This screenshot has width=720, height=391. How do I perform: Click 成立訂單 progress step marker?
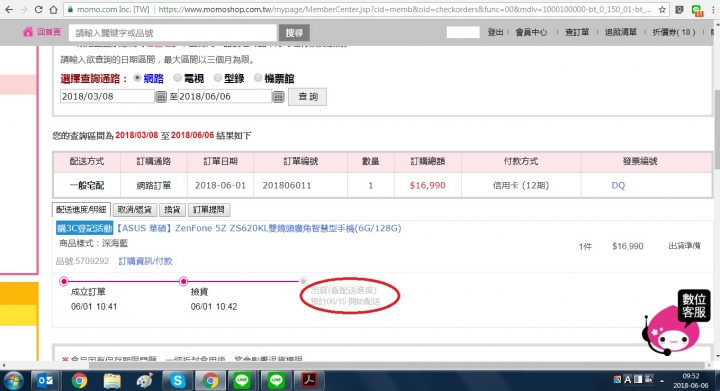[x=64, y=281]
